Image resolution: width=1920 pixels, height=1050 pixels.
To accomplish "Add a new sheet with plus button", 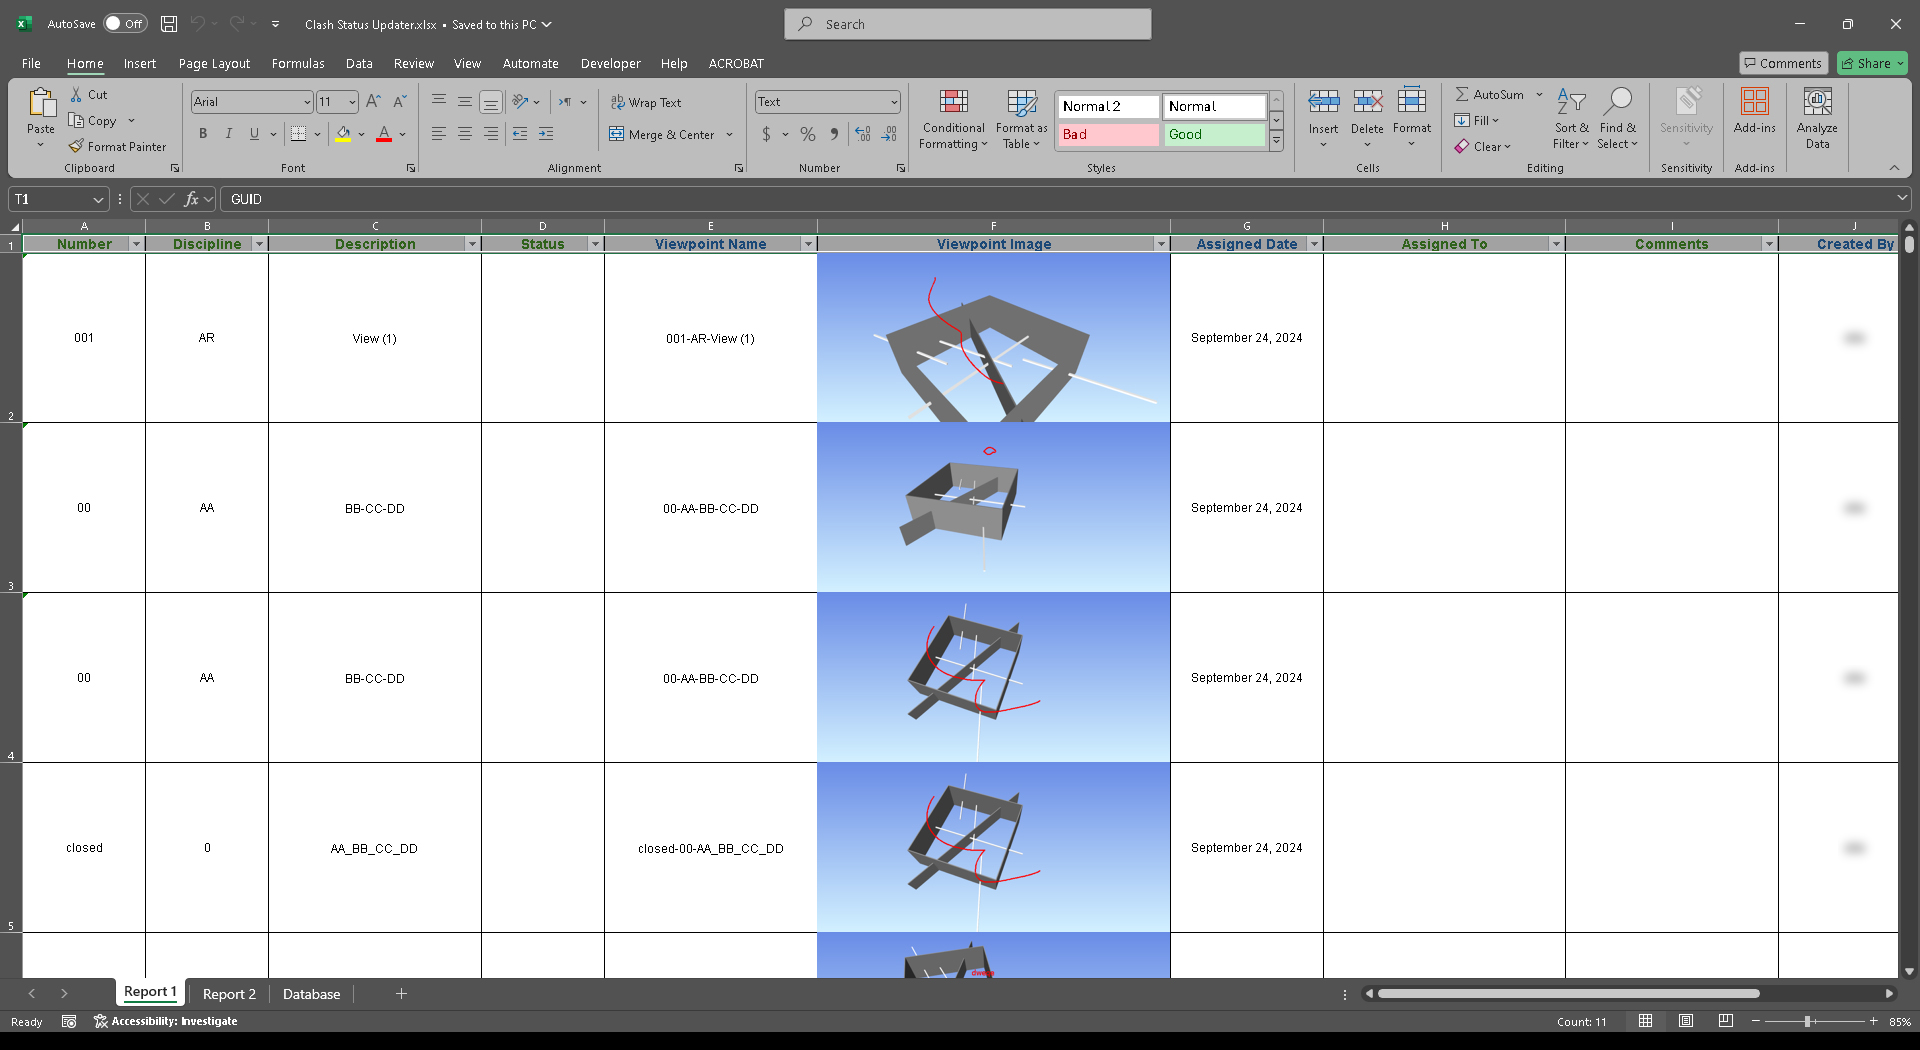I will point(401,994).
